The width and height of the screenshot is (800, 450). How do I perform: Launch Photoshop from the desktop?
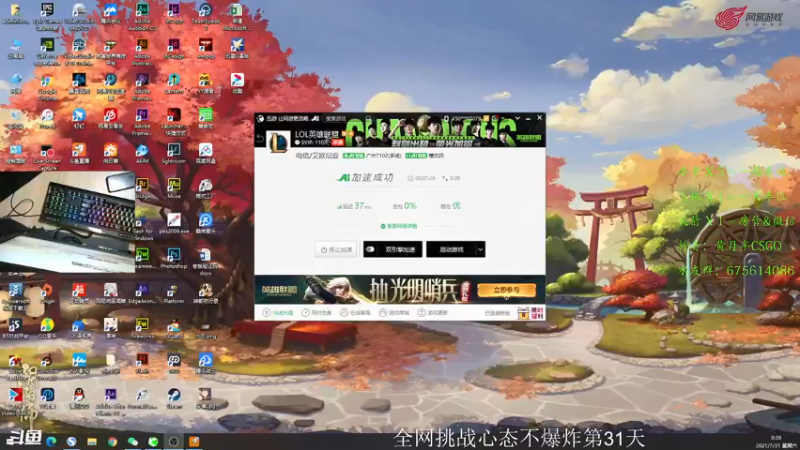pyautogui.click(x=173, y=258)
